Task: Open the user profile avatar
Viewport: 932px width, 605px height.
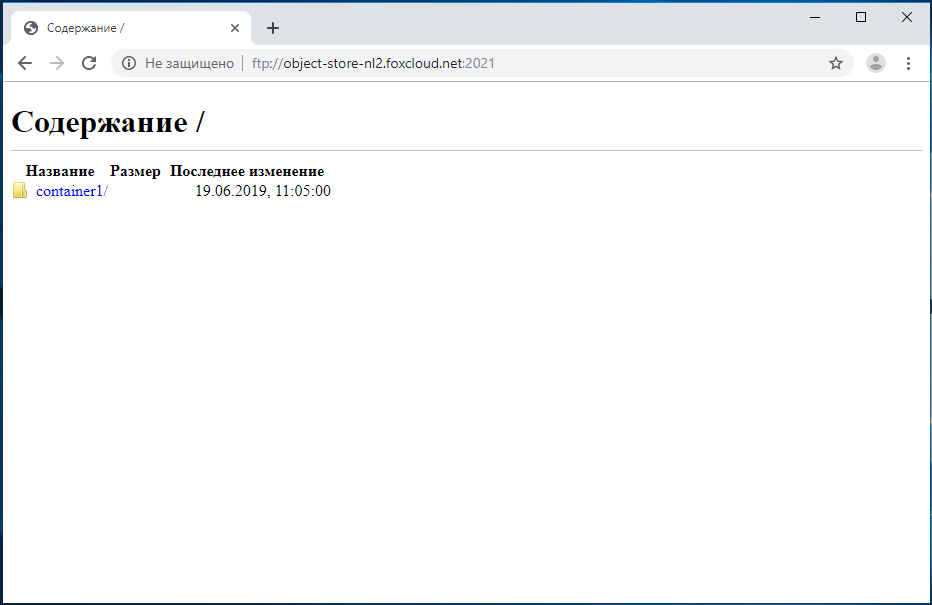Action: [x=876, y=63]
